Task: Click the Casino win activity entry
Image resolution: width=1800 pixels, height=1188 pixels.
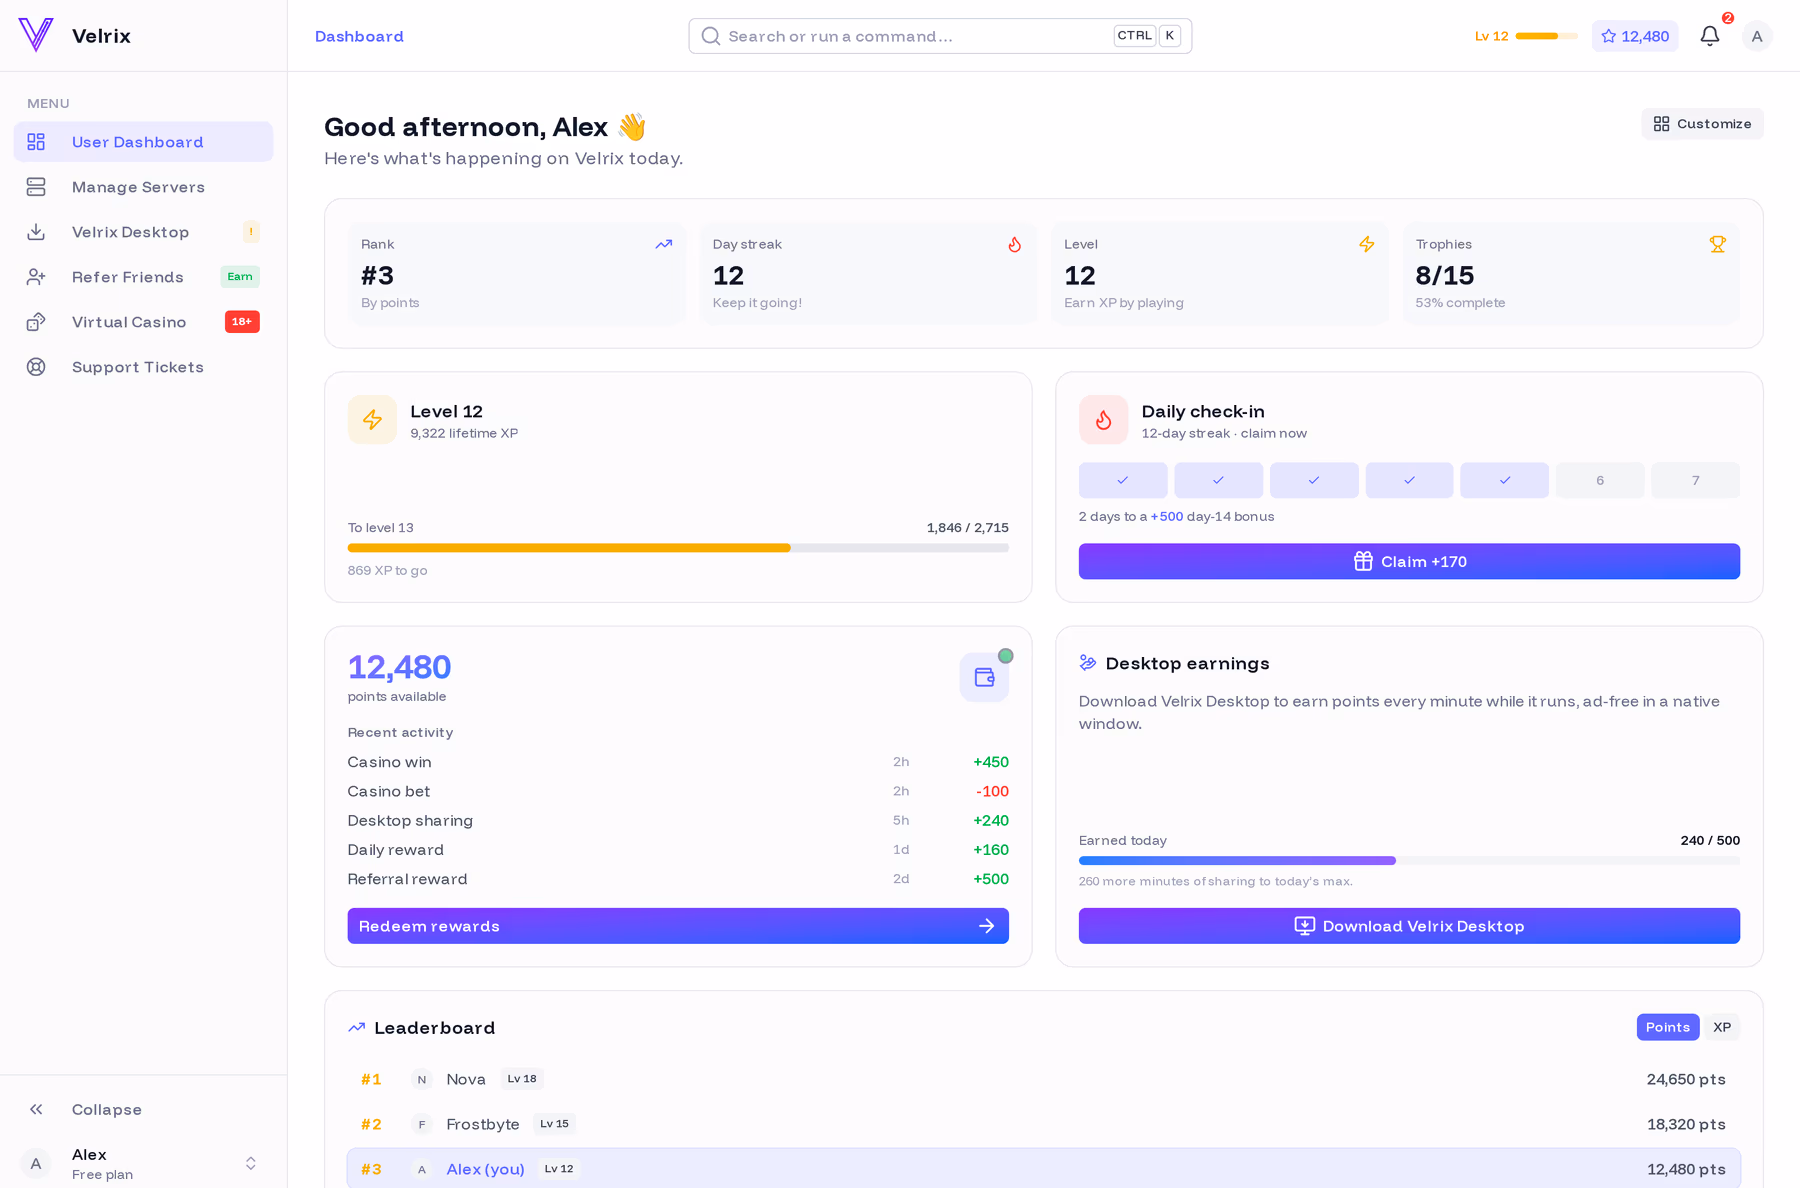Action: tap(678, 762)
